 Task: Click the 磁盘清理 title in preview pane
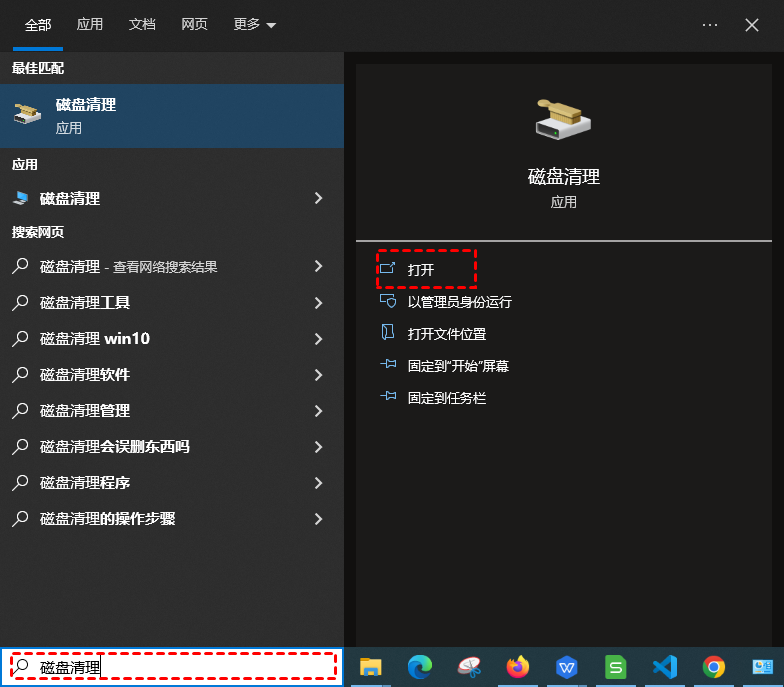point(564,176)
